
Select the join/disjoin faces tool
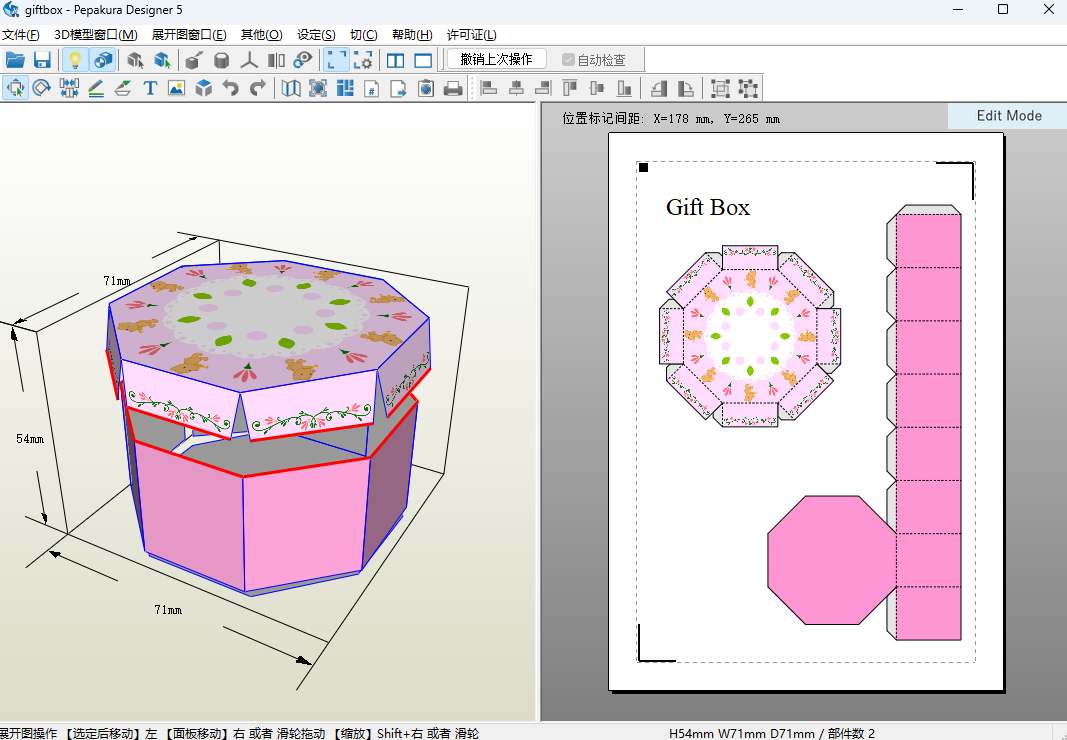point(69,88)
